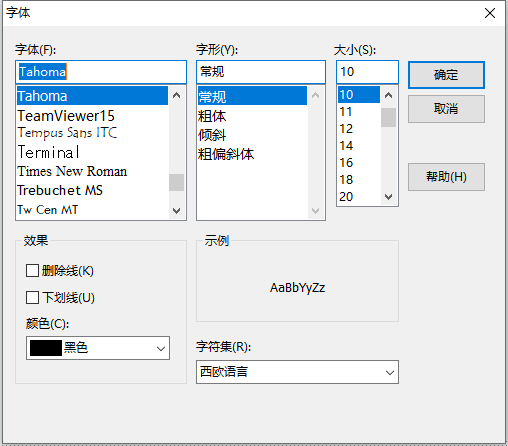The width and height of the screenshot is (508, 446).
Task: Open the 颜色 color dropdown
Action: pos(98,348)
